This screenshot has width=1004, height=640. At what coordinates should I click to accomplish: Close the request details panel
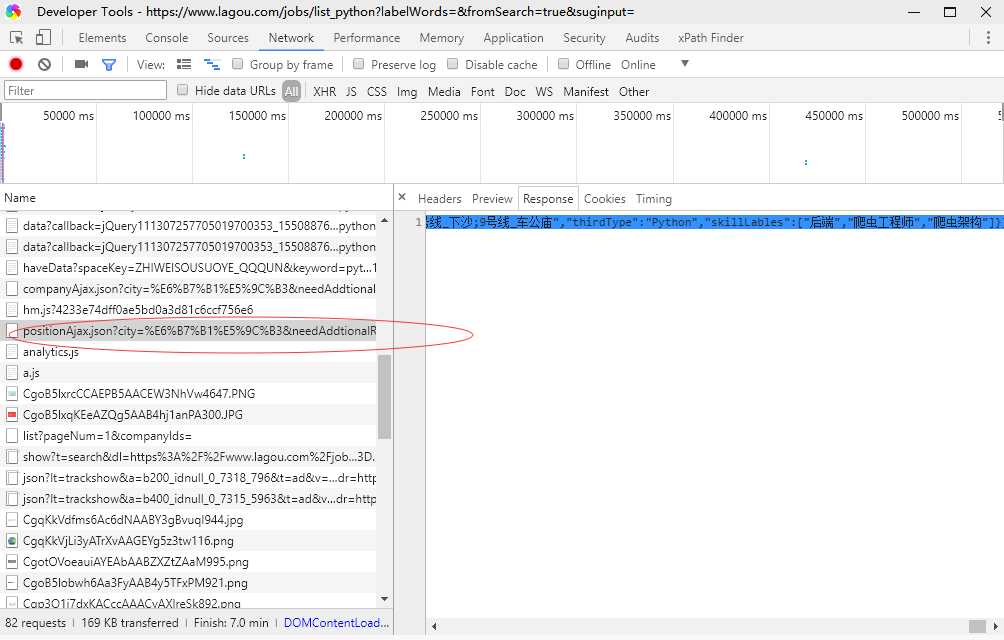[402, 197]
